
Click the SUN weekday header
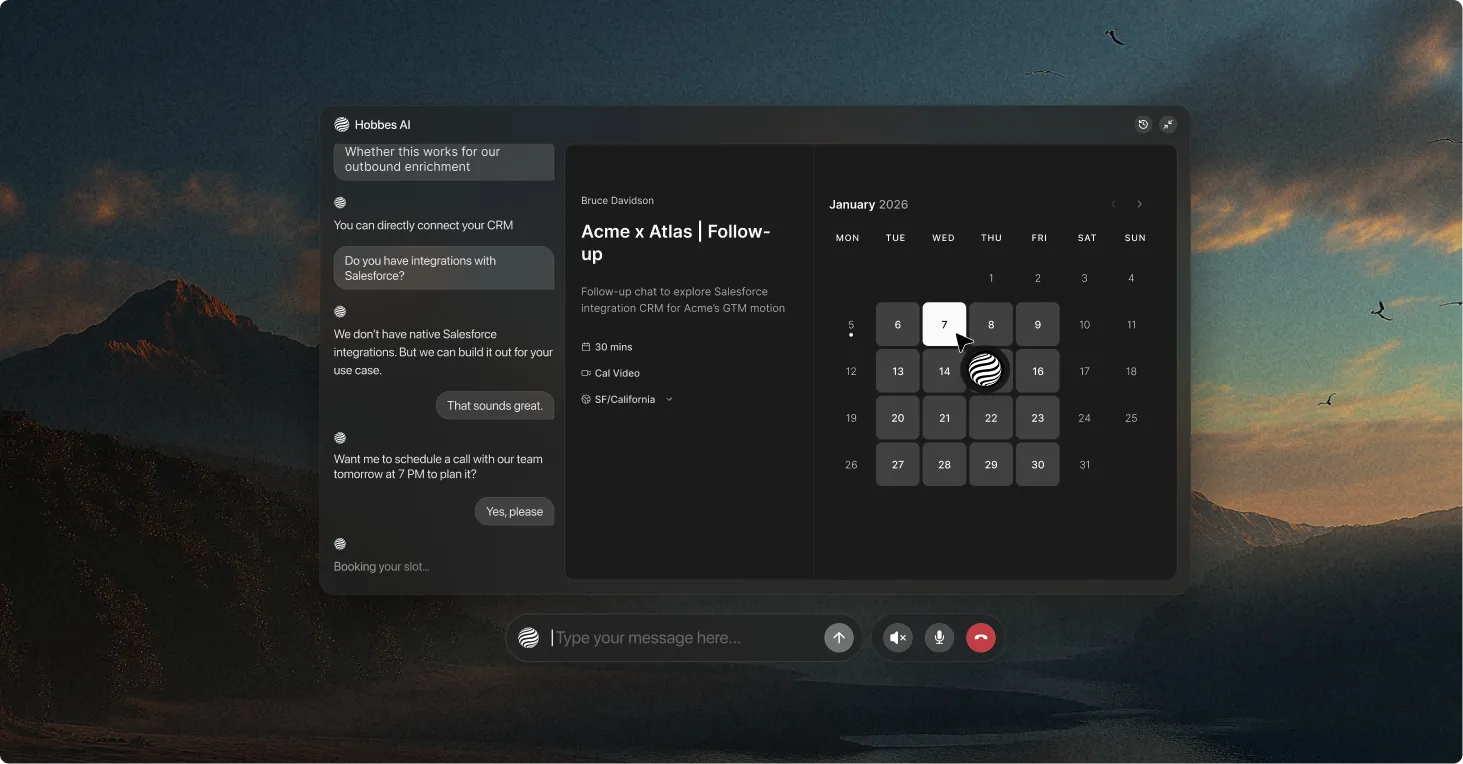pyautogui.click(x=1135, y=238)
